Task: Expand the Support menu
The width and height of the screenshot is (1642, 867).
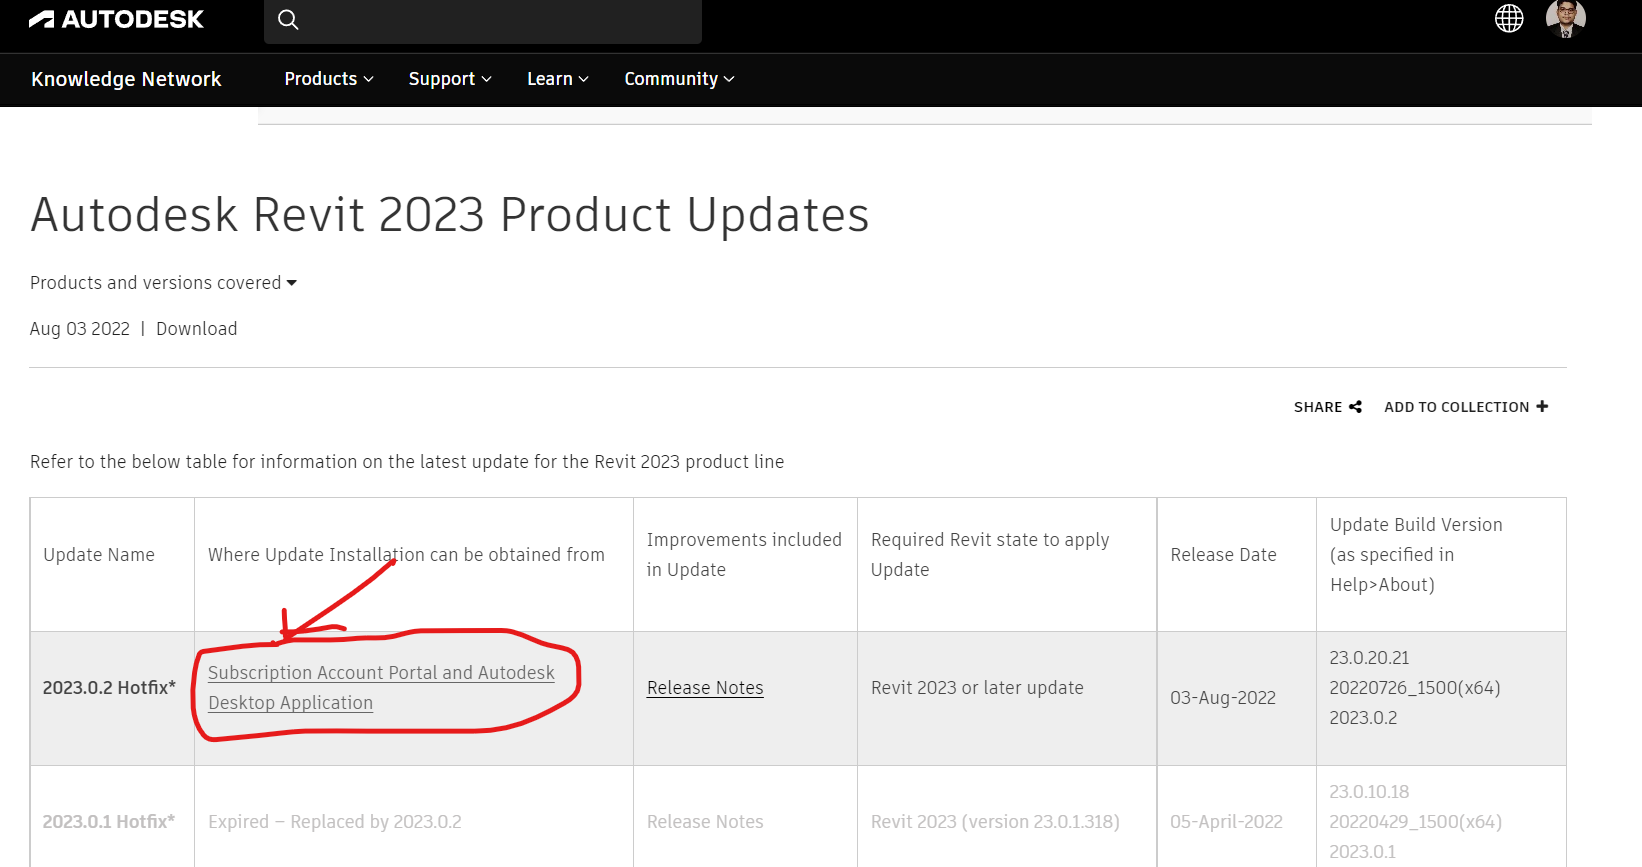Action: [450, 79]
